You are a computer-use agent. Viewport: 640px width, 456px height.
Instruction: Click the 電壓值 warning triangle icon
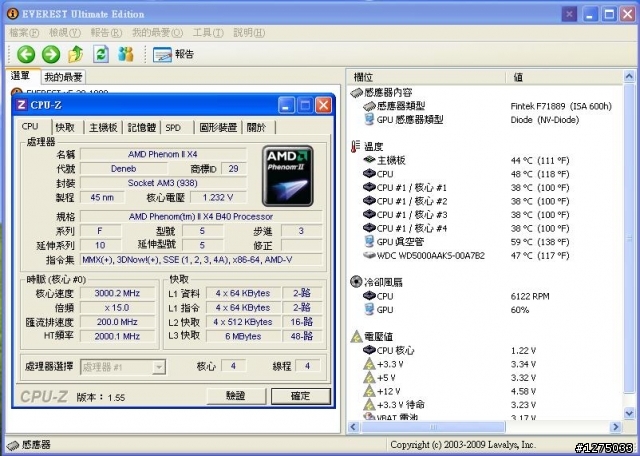[x=356, y=336]
